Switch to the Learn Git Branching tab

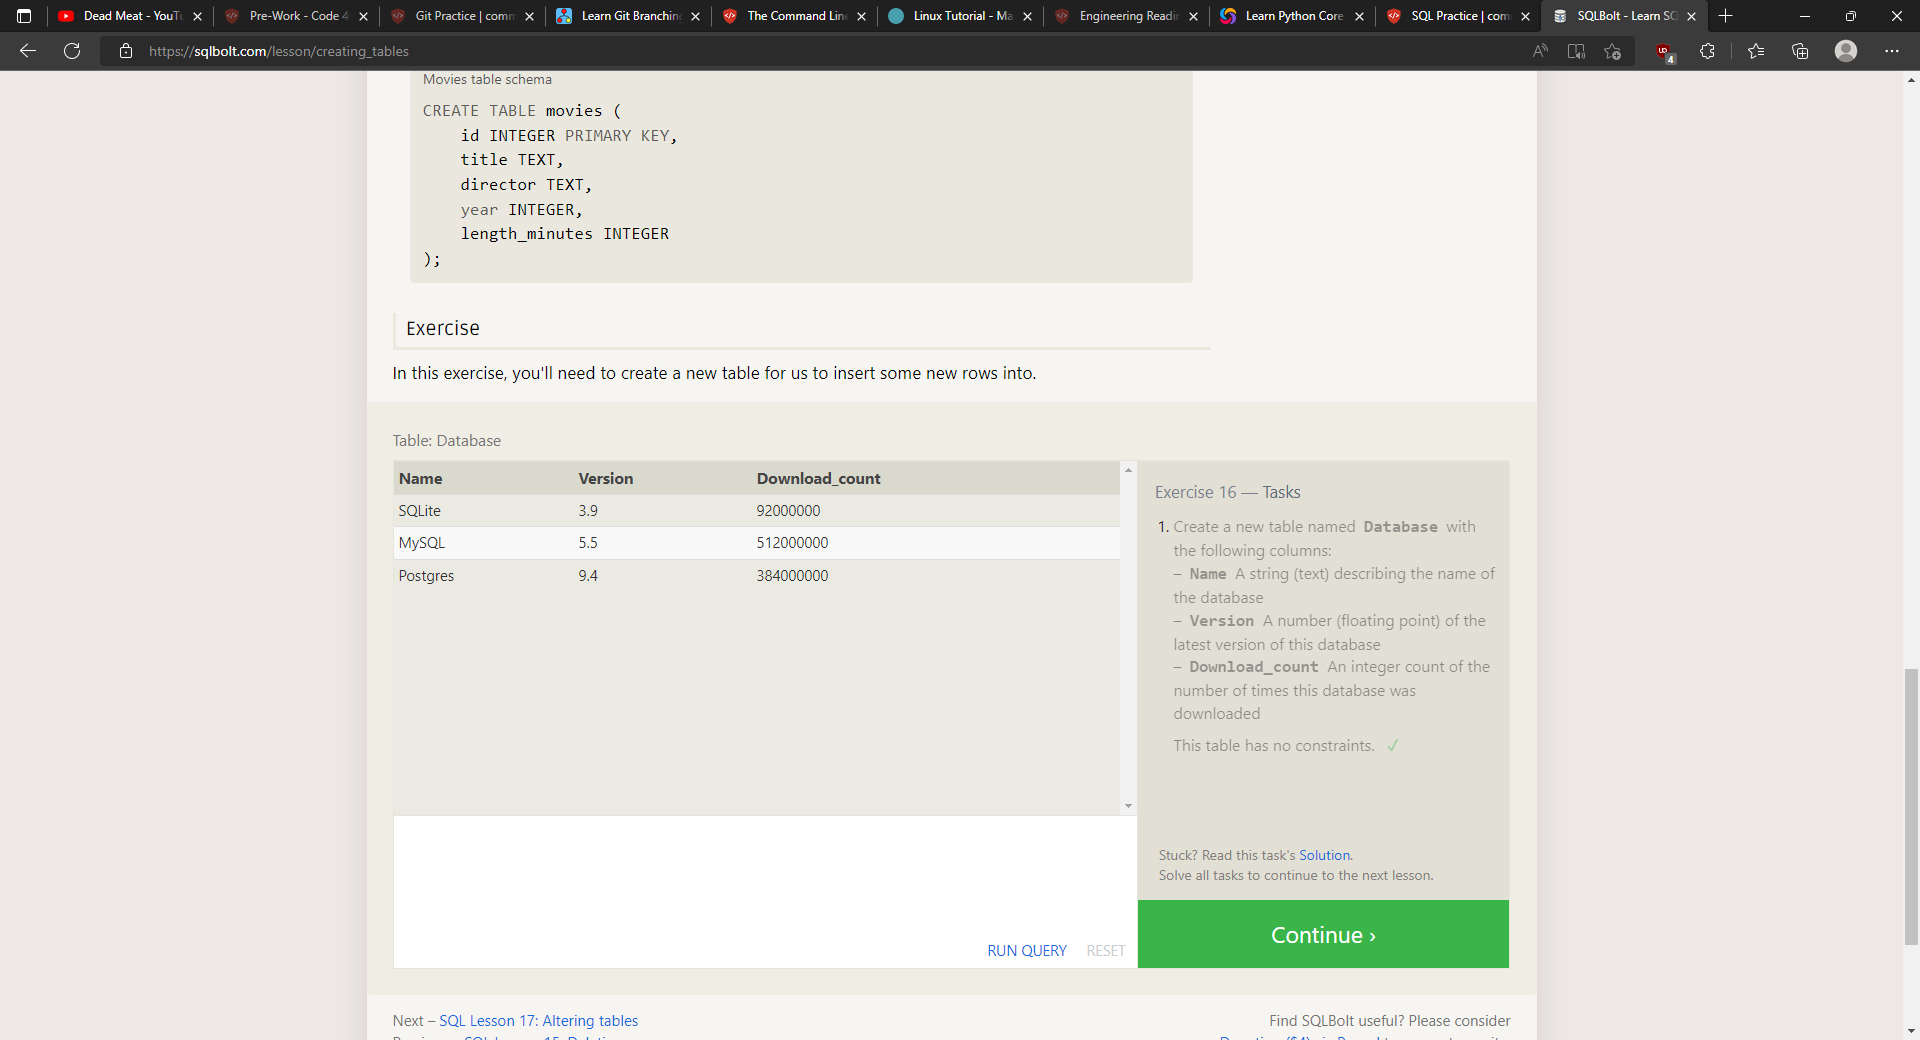click(x=630, y=16)
